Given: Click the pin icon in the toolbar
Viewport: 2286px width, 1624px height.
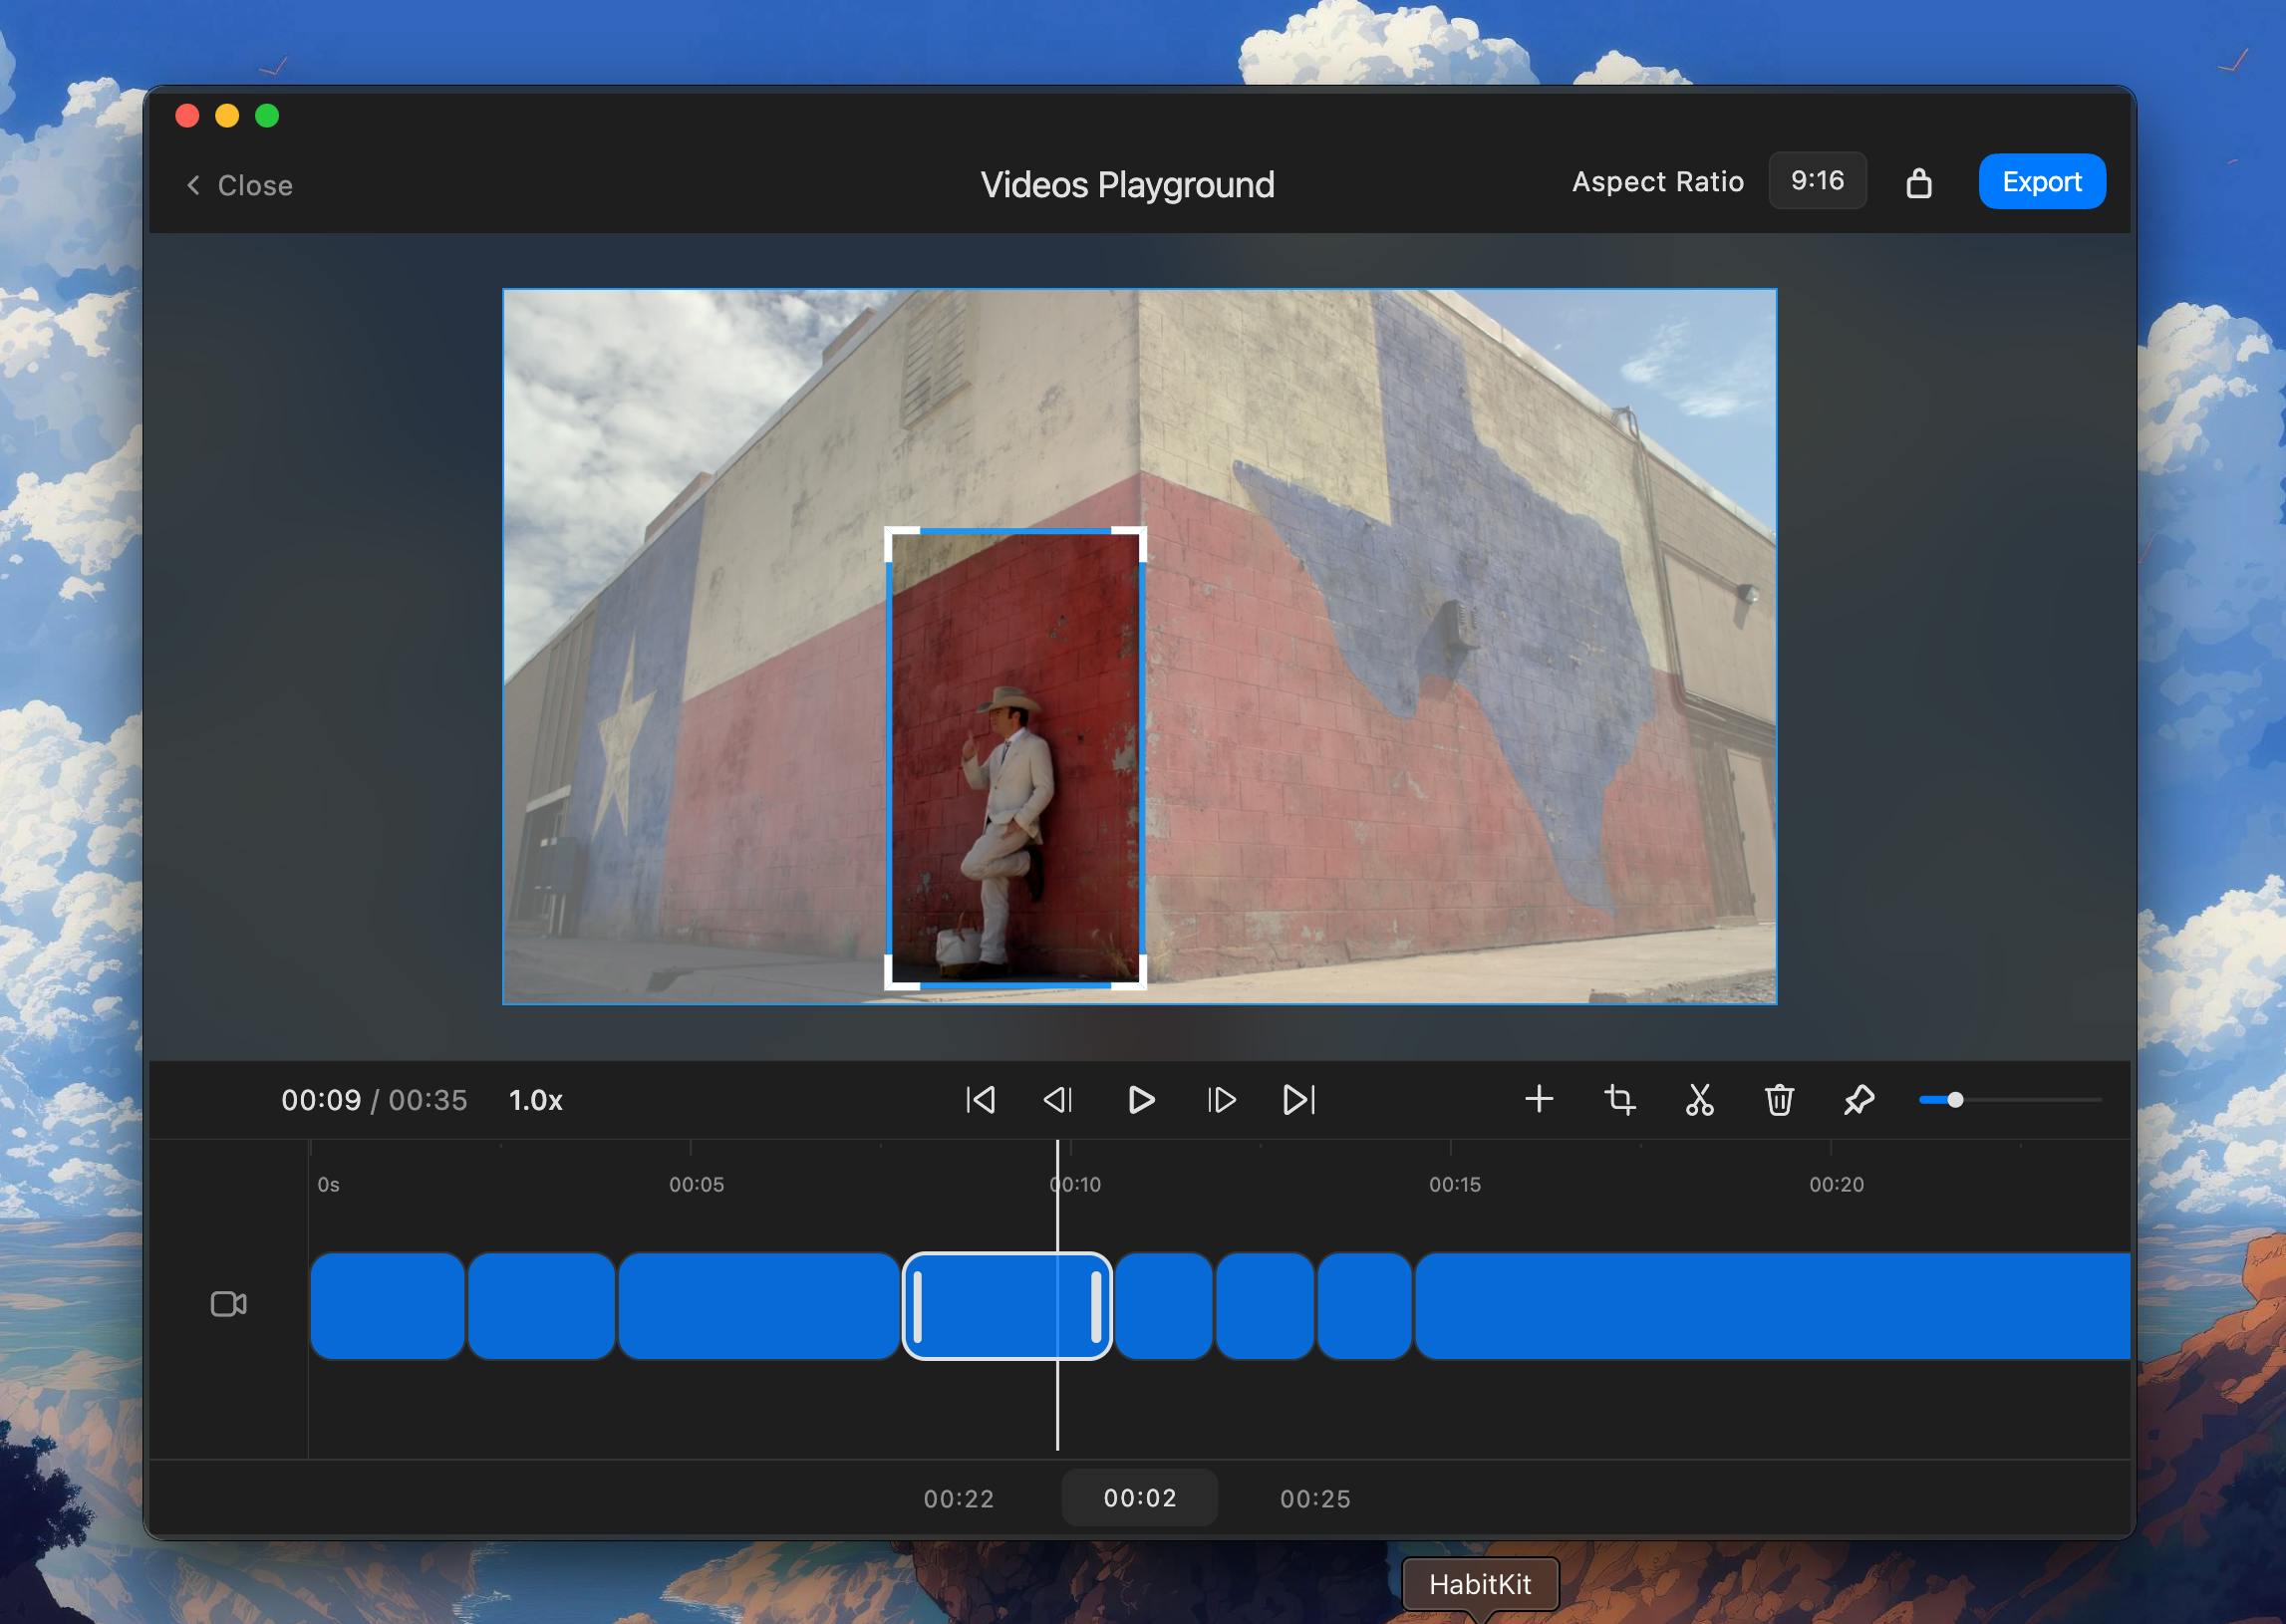Looking at the screenshot, I should coord(1859,1100).
